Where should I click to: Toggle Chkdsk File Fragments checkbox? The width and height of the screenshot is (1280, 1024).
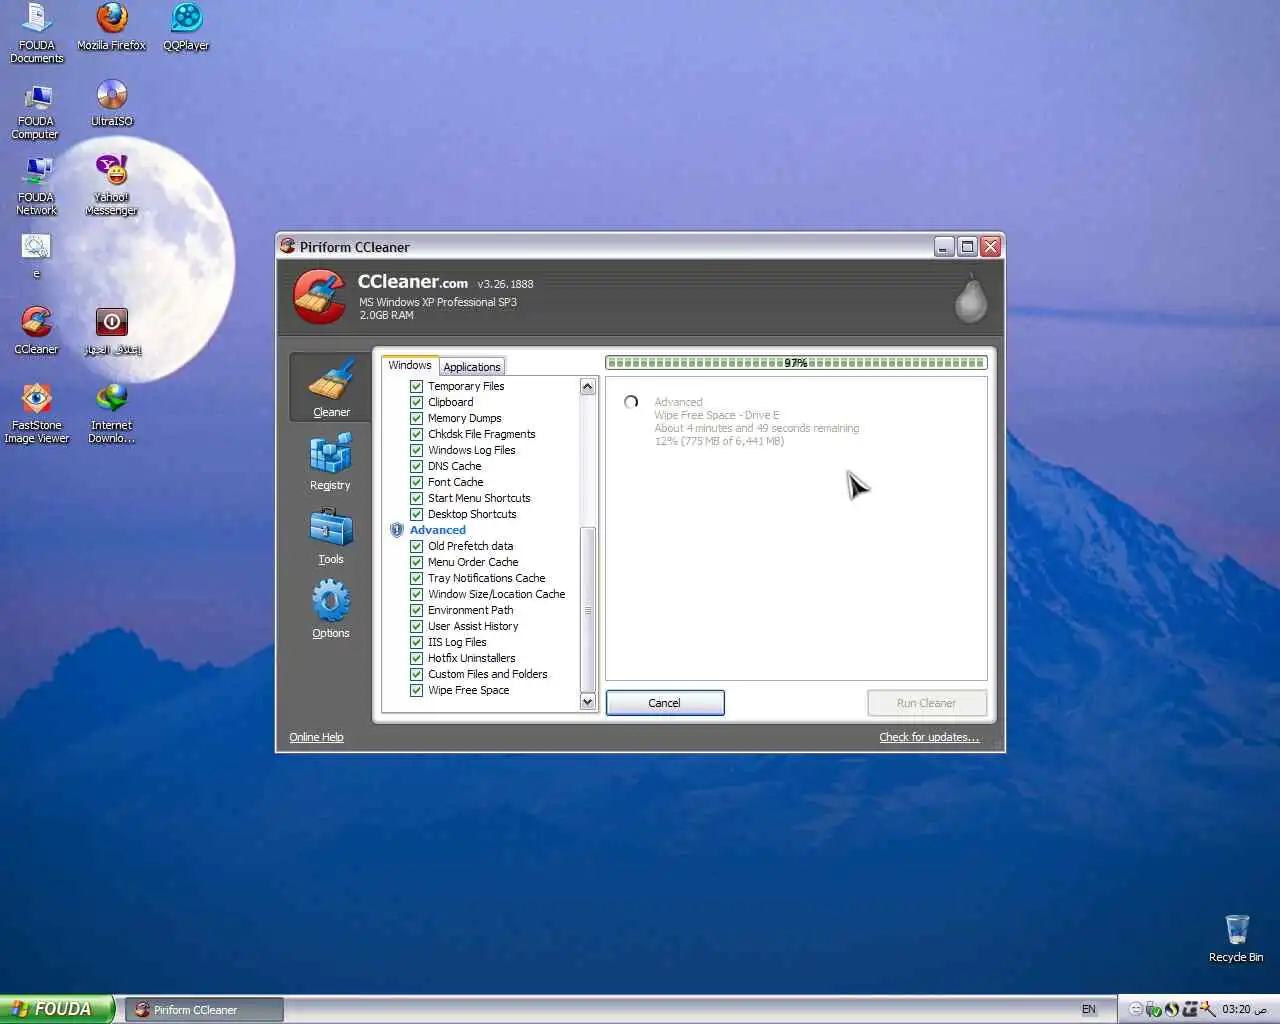416,434
